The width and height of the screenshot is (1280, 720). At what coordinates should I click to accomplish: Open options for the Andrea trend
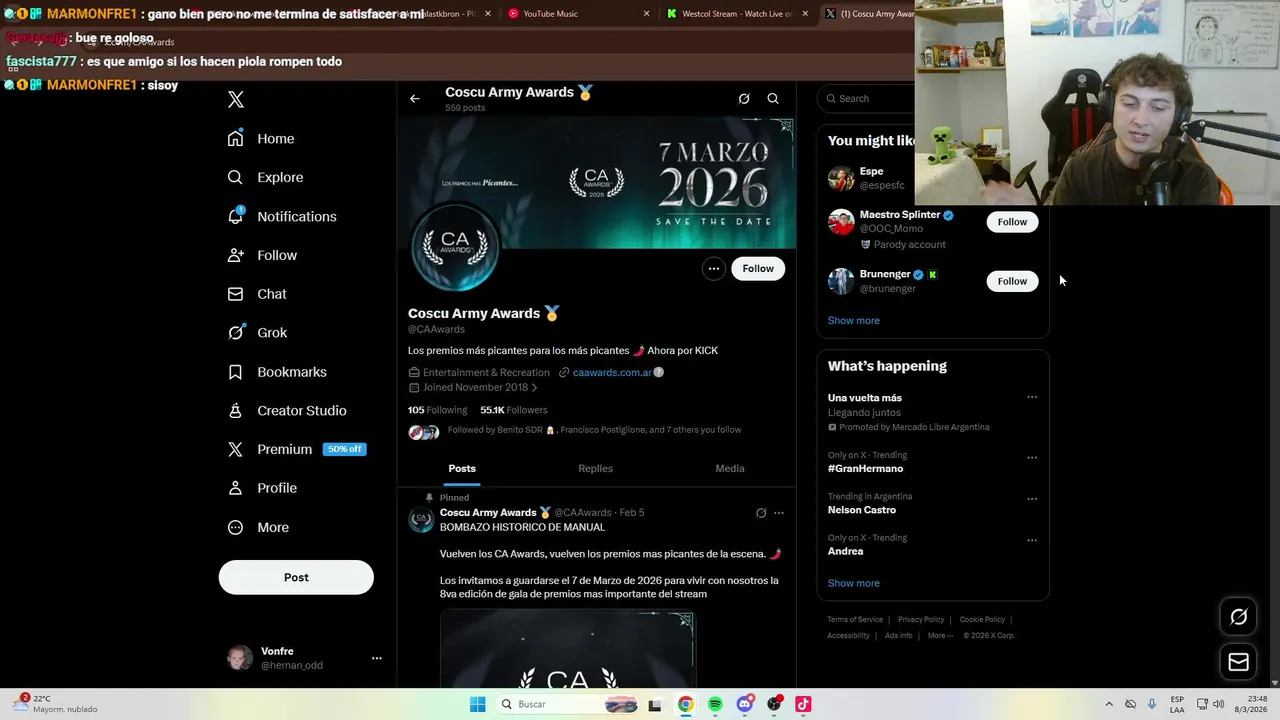(x=1032, y=540)
